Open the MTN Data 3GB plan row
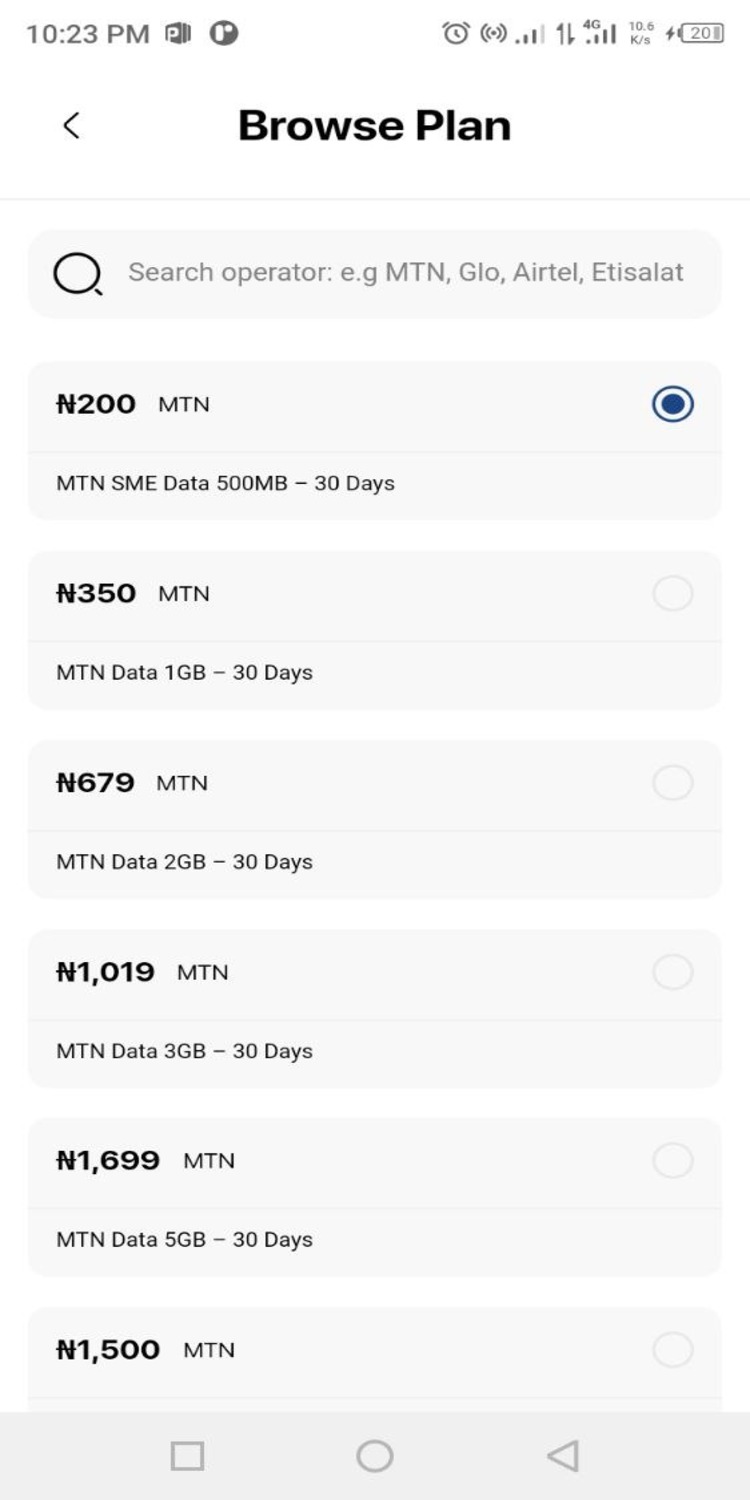The height and width of the screenshot is (1500, 750). (184, 1051)
